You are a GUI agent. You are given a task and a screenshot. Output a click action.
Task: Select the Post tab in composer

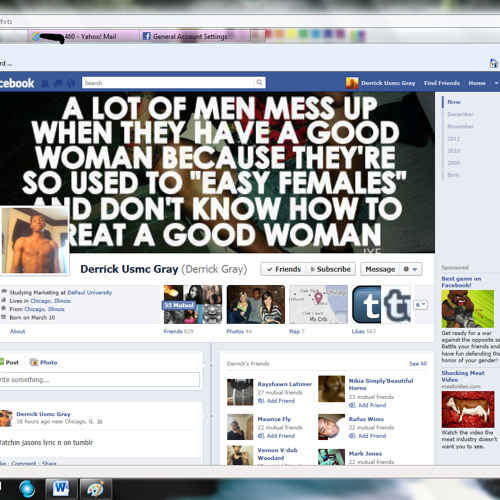[10, 362]
